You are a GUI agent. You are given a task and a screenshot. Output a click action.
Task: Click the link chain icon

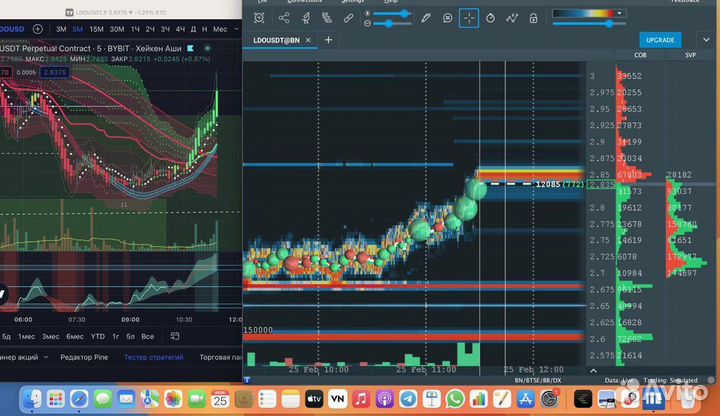347,18
